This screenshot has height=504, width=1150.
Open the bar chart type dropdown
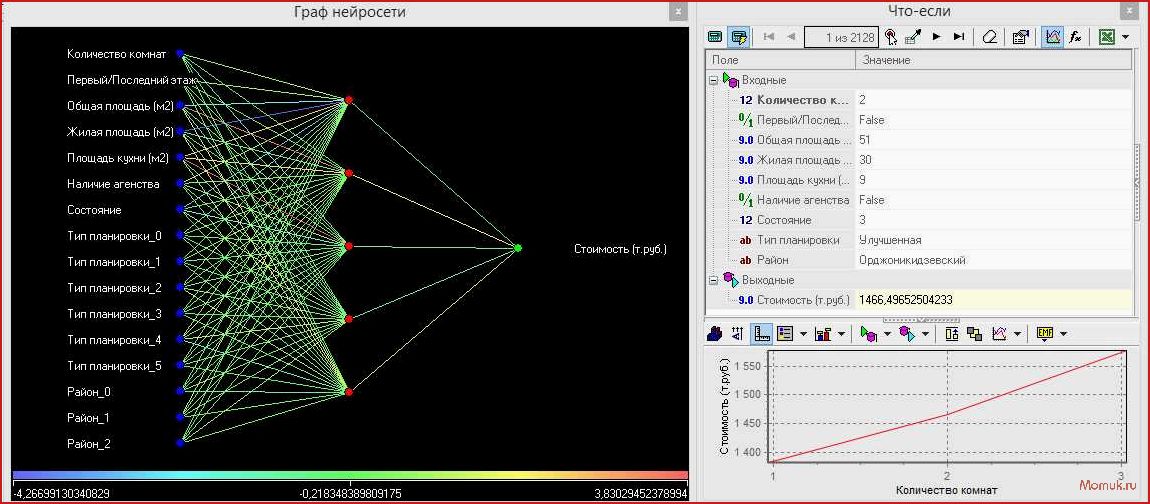[840, 335]
